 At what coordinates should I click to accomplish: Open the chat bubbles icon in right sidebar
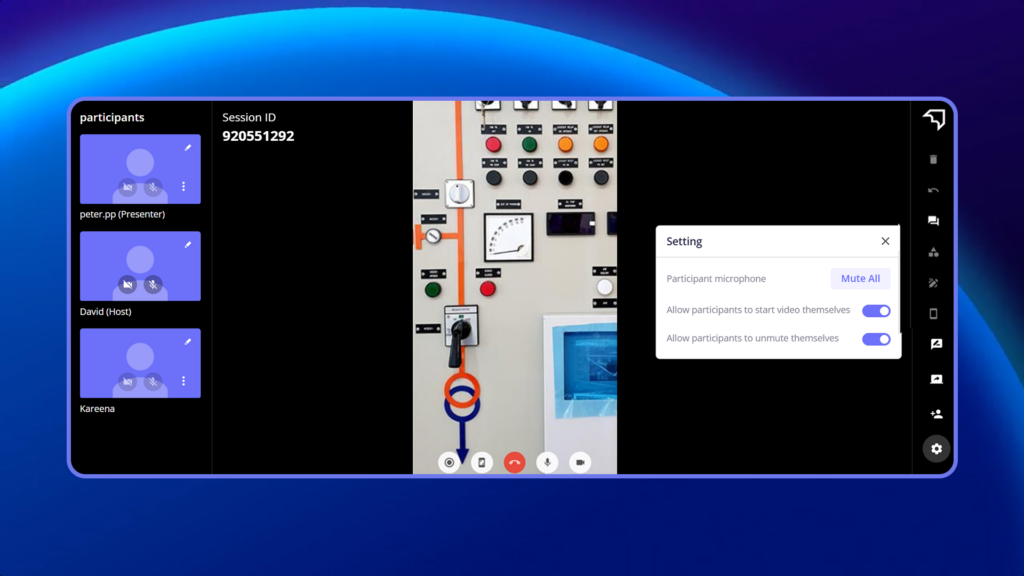coord(933,221)
